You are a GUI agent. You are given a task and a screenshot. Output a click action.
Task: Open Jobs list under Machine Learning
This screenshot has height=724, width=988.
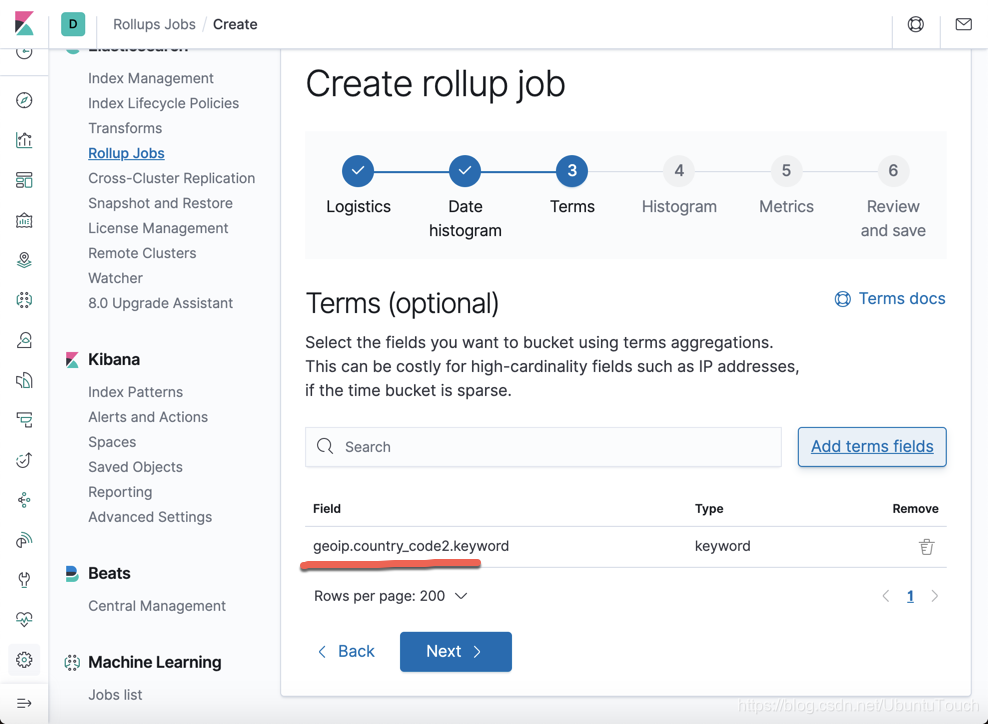115,694
